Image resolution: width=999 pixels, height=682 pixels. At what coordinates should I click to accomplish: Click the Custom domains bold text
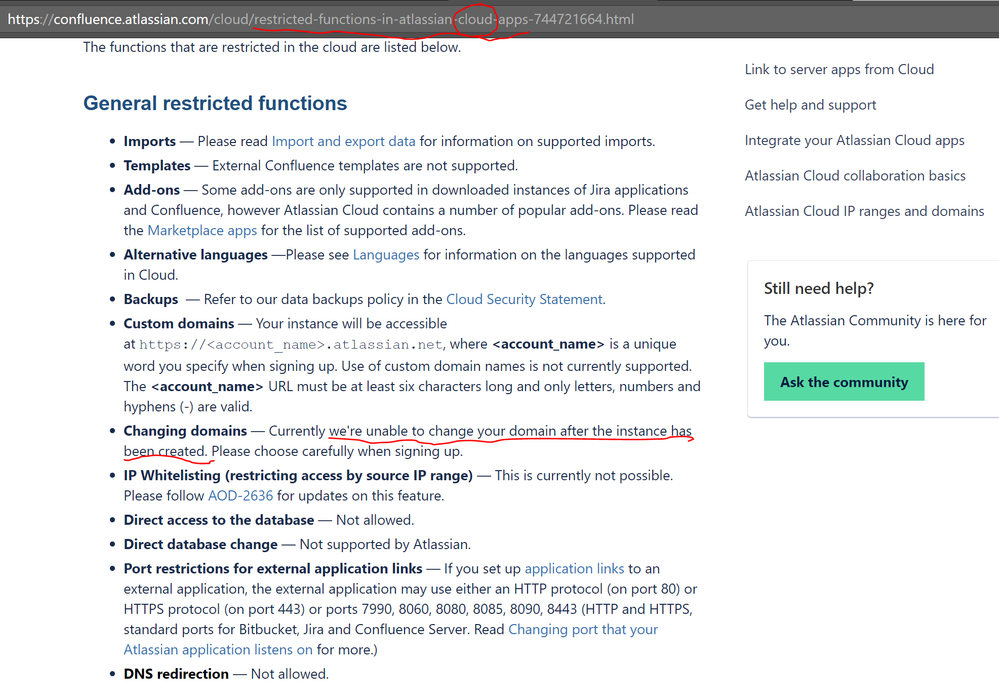[179, 323]
